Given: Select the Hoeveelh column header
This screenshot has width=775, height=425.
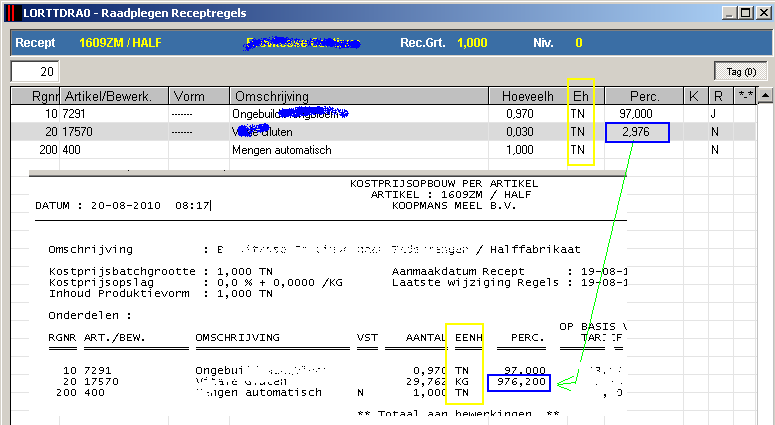Looking at the screenshot, I should tap(528, 96).
